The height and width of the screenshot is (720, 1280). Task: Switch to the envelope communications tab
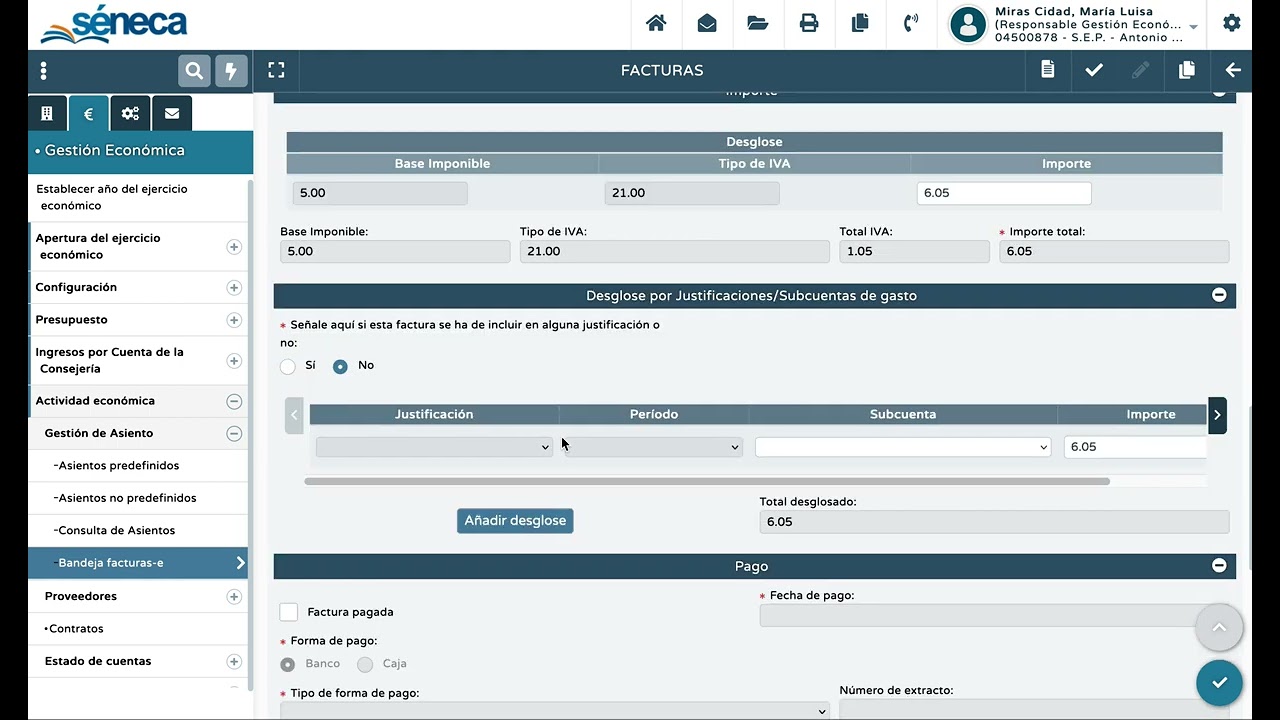tap(172, 114)
